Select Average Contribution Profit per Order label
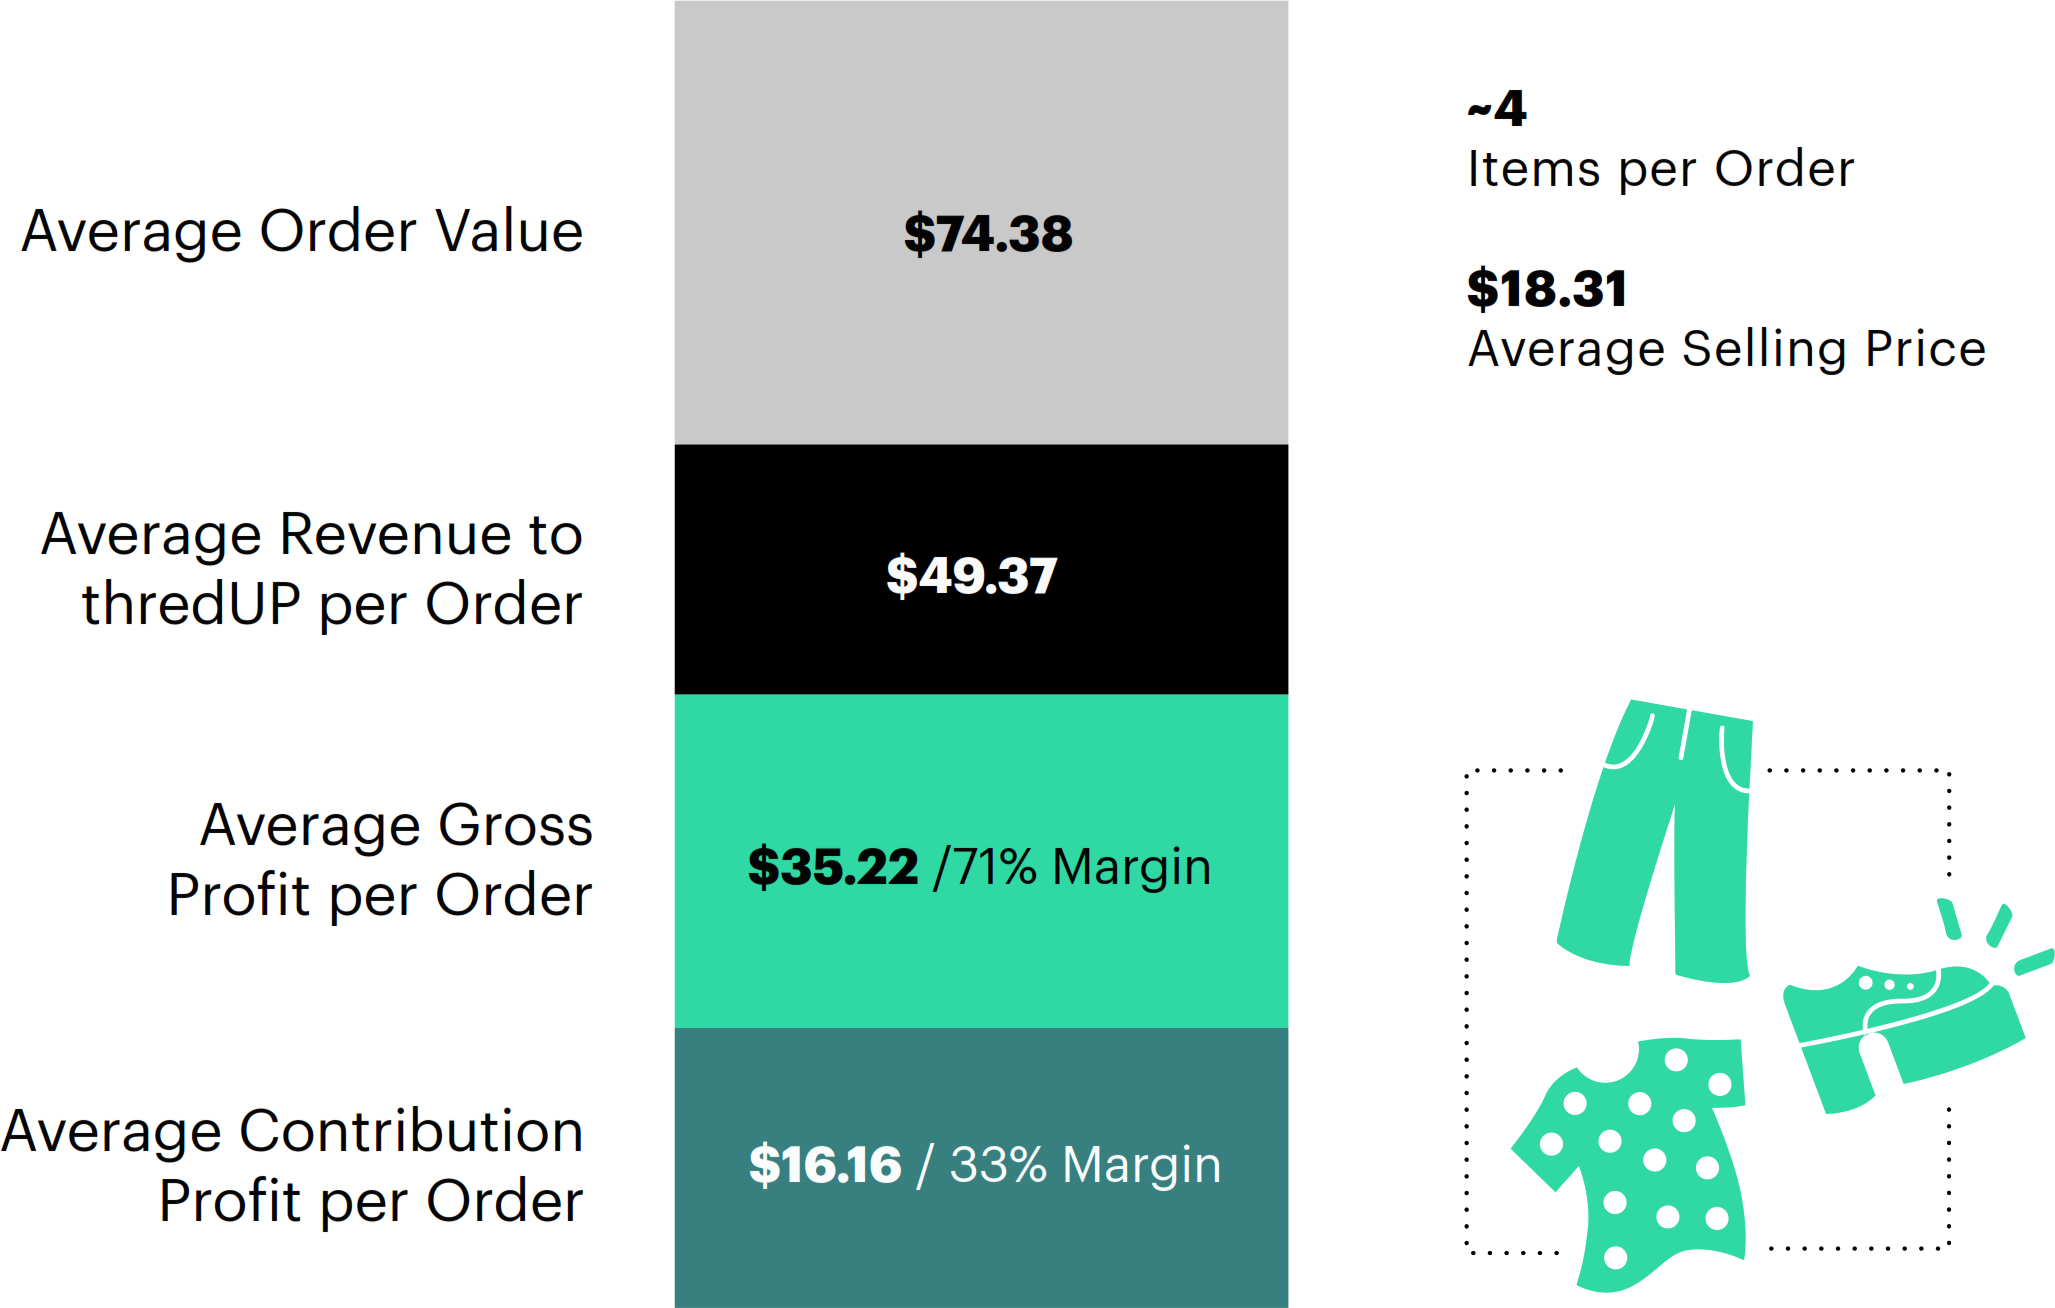 [292, 1166]
